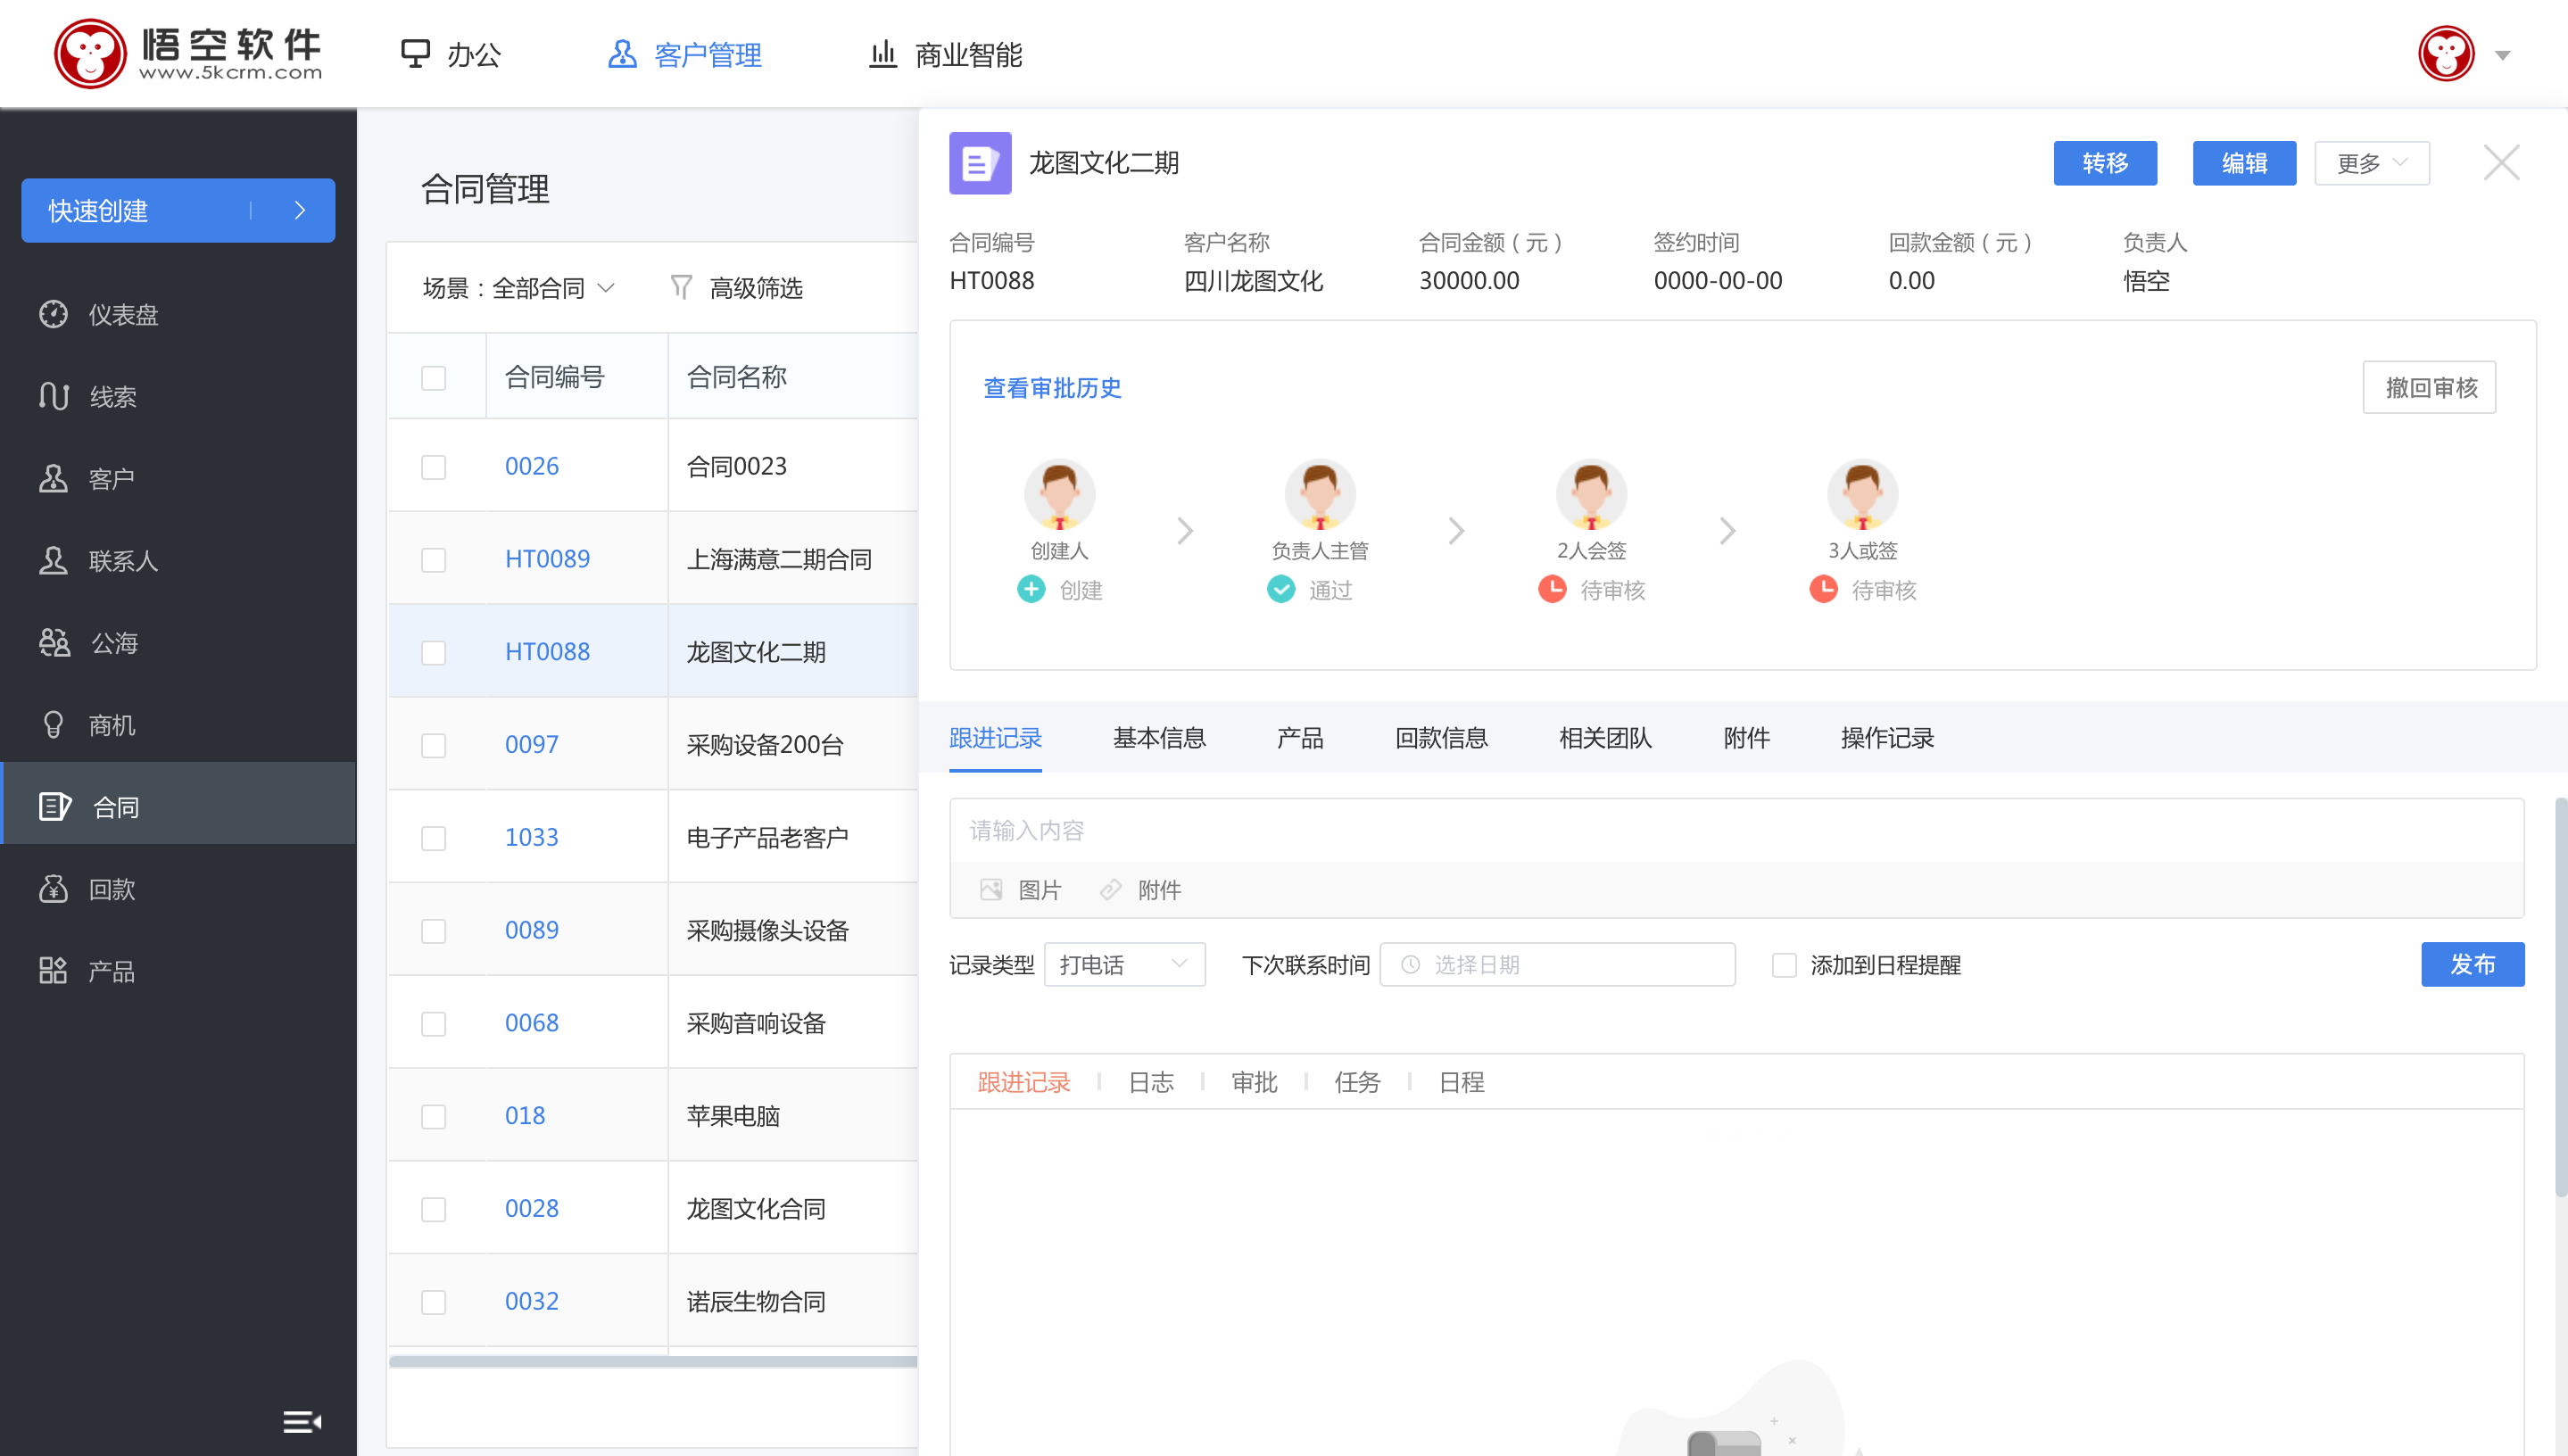
Task: Click the products (产品) grid icon
Action: pos(53,970)
